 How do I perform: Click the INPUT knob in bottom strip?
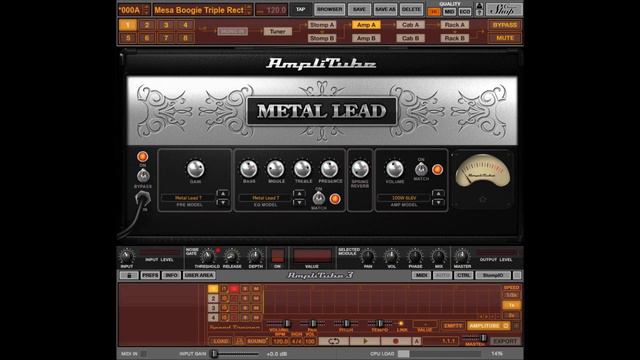point(127,257)
